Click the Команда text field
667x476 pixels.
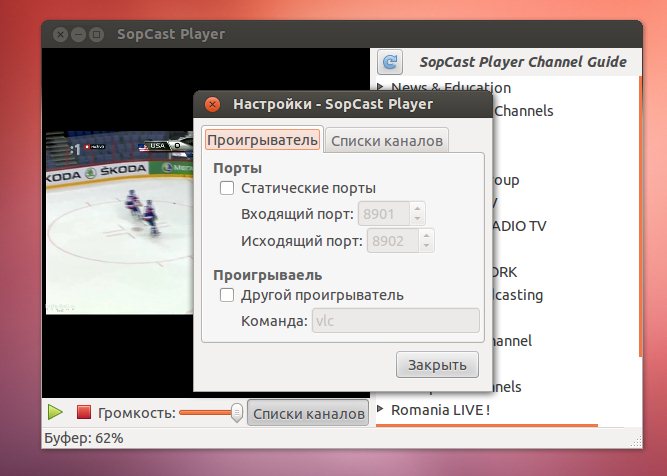(x=396, y=321)
